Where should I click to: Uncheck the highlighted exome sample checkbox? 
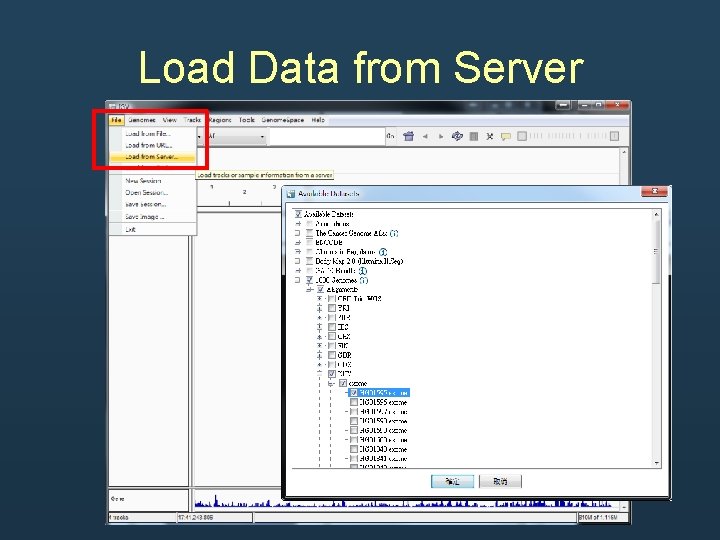[x=354, y=393]
